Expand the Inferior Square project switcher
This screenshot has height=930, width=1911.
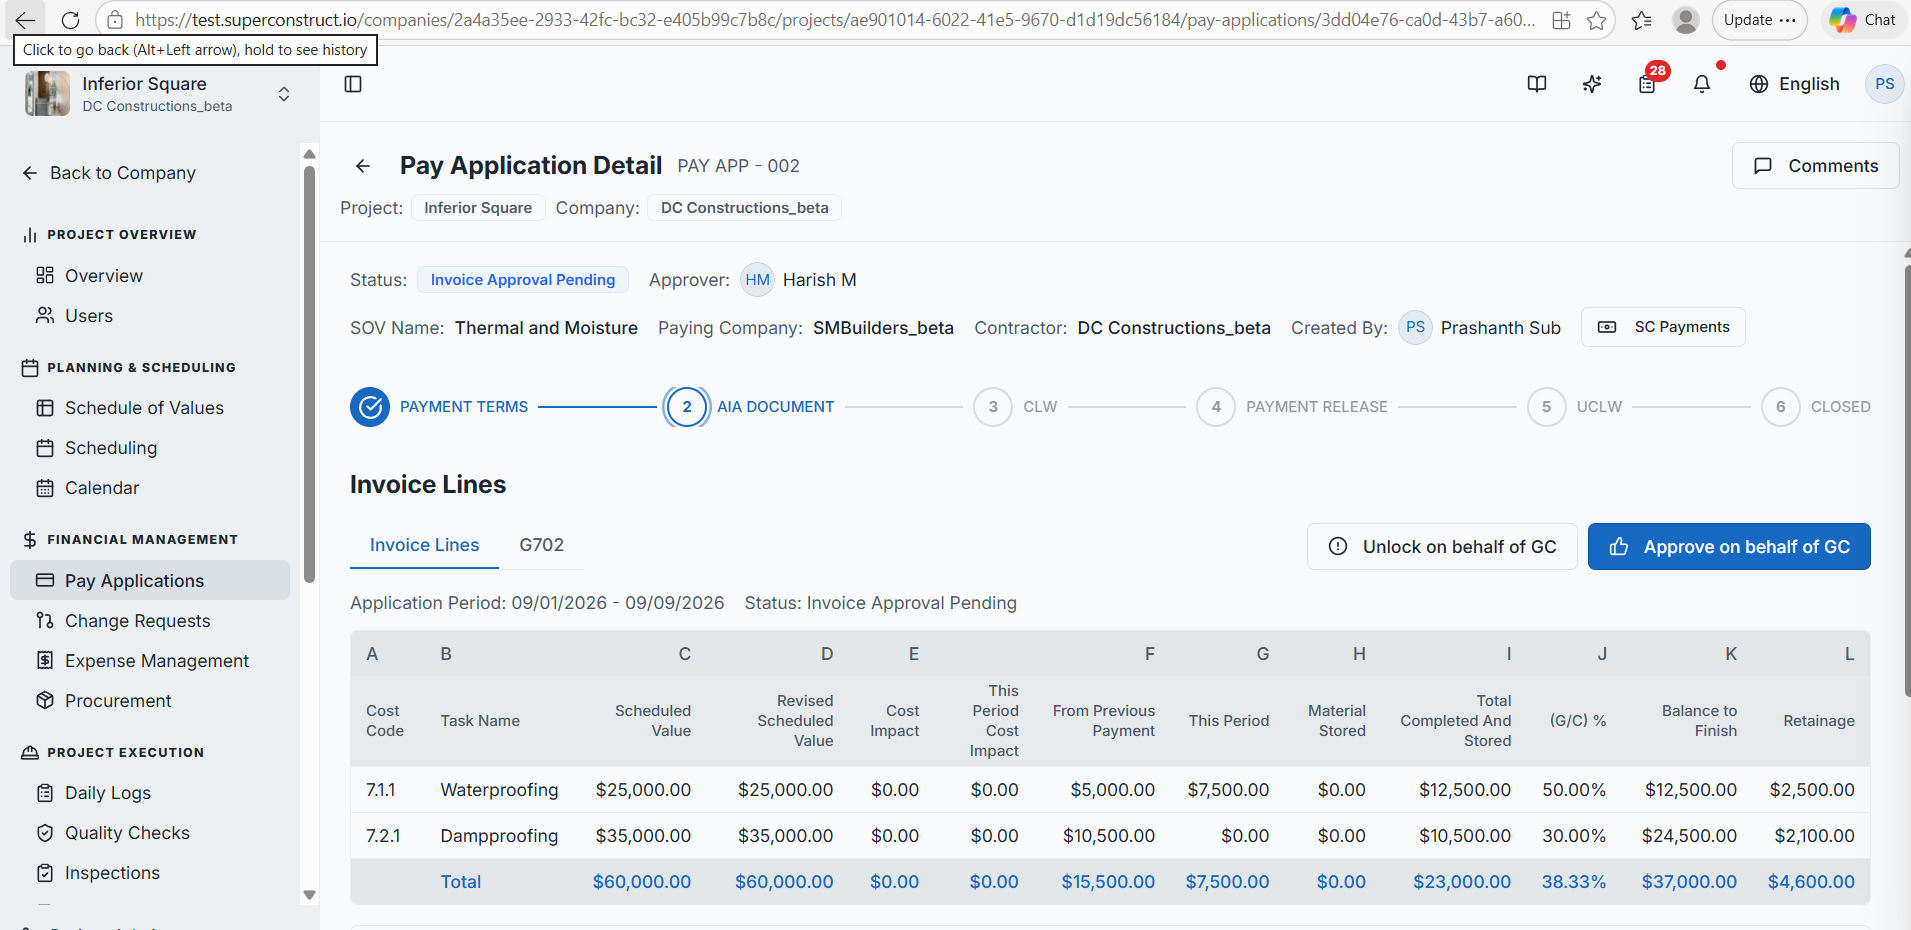[284, 94]
